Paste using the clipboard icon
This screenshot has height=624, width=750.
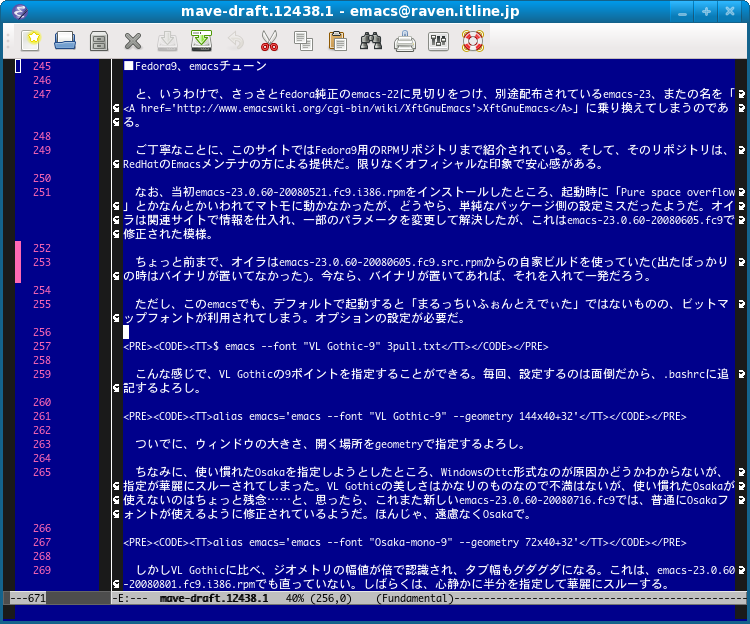coord(337,41)
